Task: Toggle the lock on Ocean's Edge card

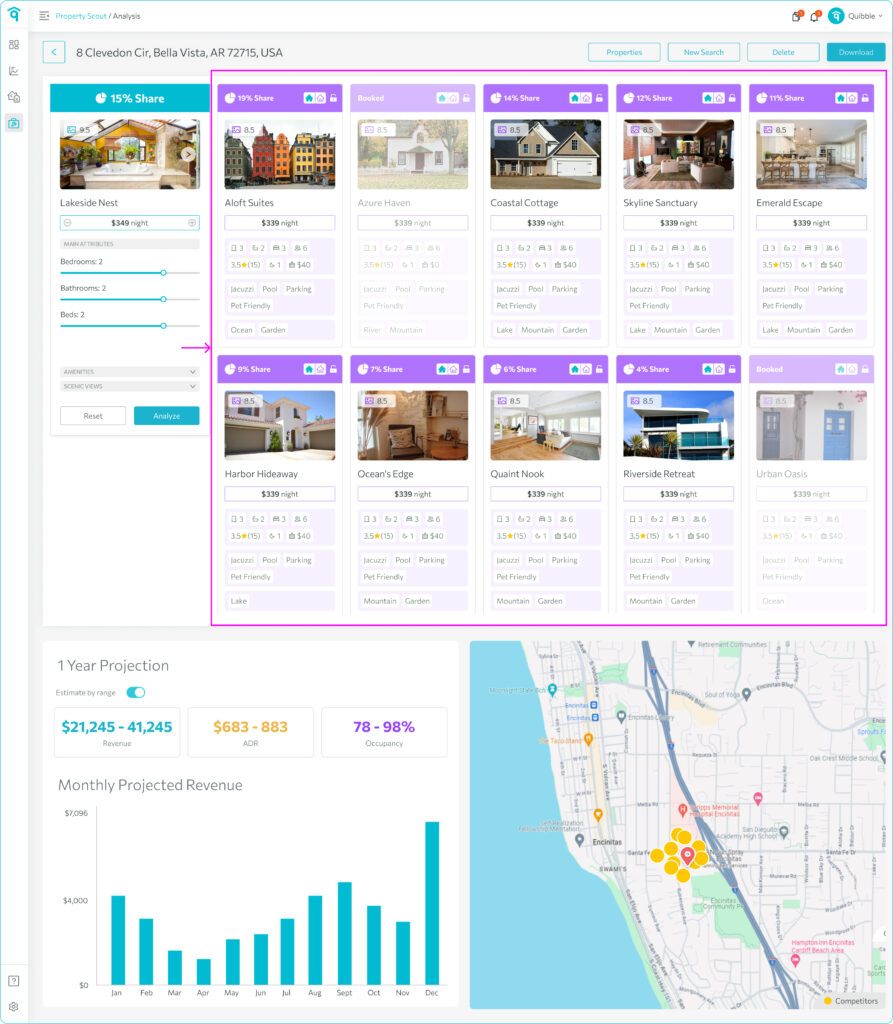Action: [466, 369]
